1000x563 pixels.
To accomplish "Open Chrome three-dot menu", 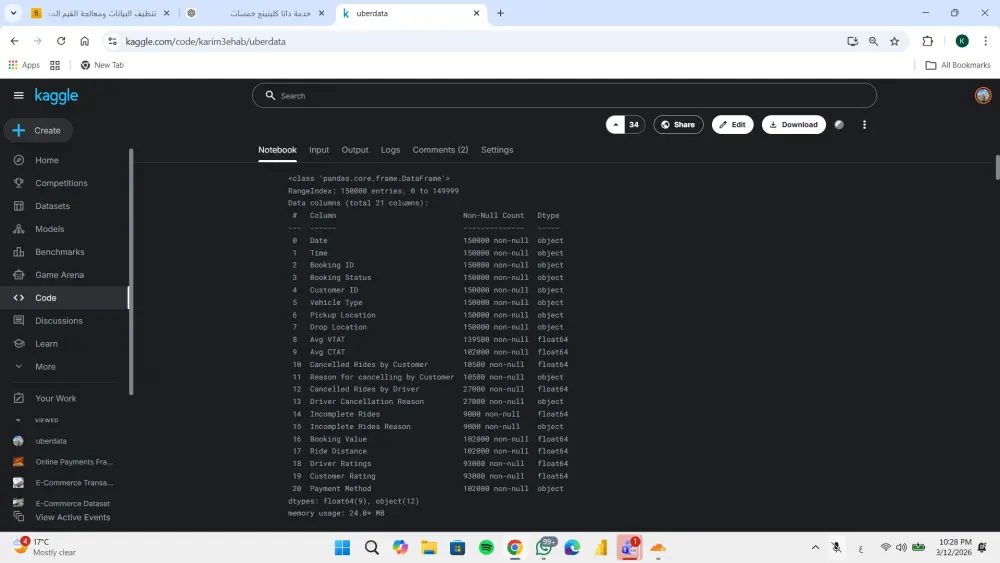I will tap(985, 41).
